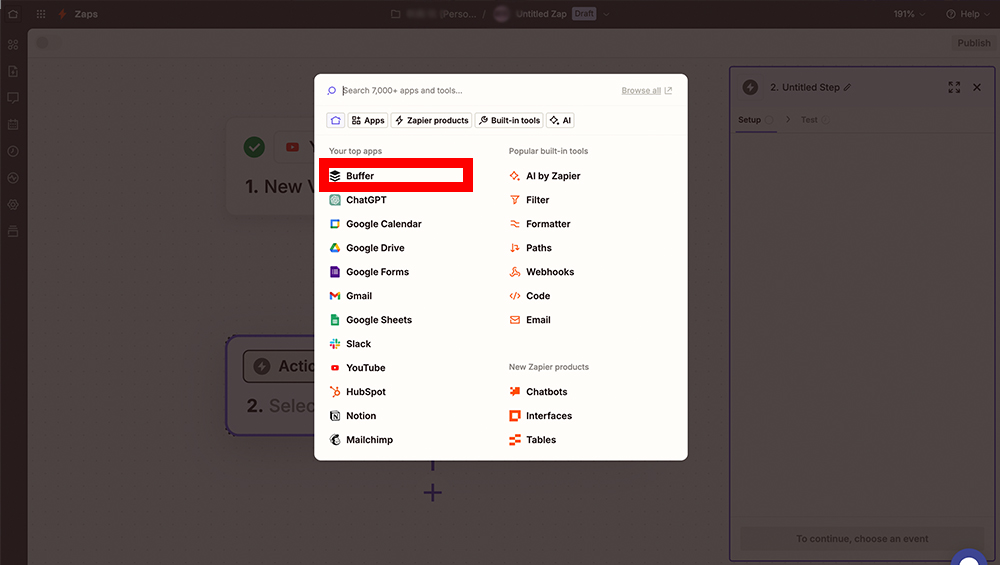1000x565 pixels.
Task: Select the Email tool icon
Action: tap(515, 319)
